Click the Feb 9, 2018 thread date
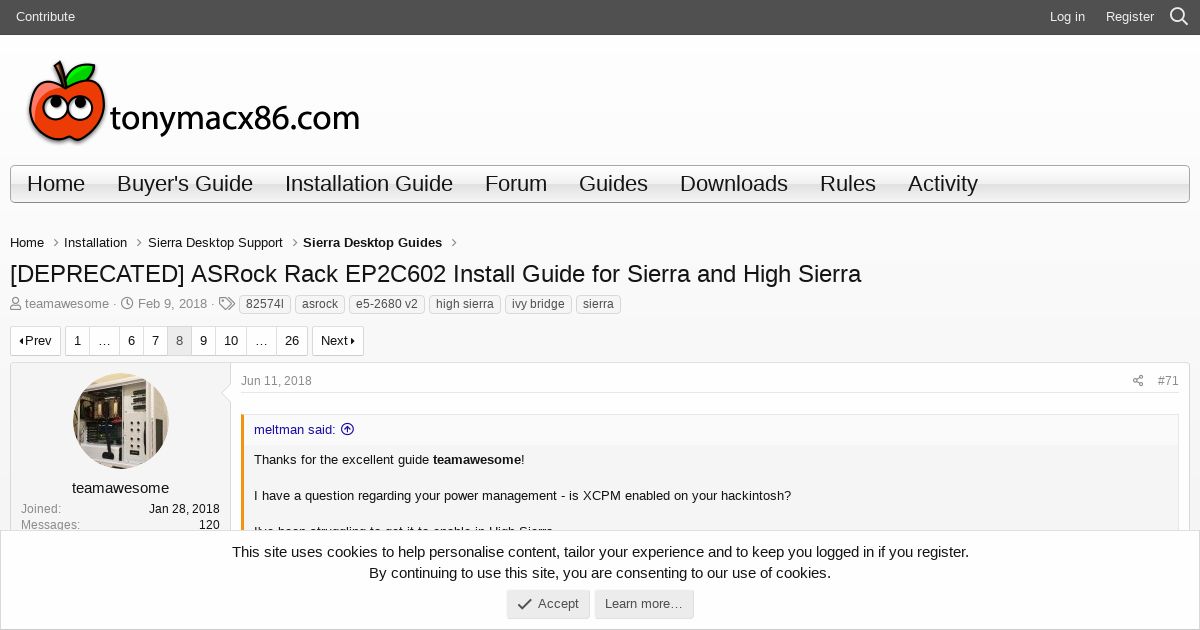 (172, 304)
